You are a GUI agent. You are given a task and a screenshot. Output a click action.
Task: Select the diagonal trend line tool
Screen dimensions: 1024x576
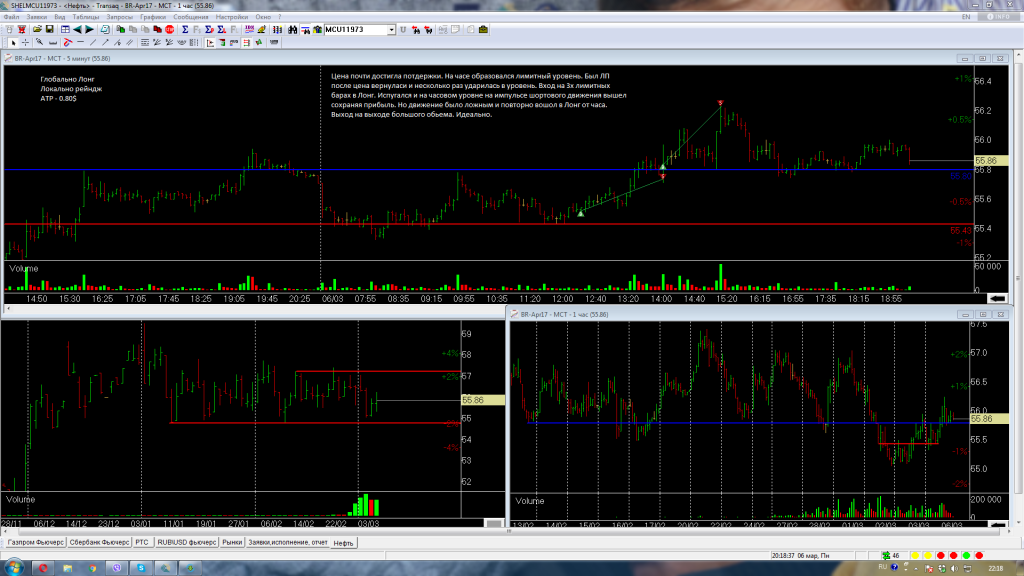pyautogui.click(x=93, y=42)
